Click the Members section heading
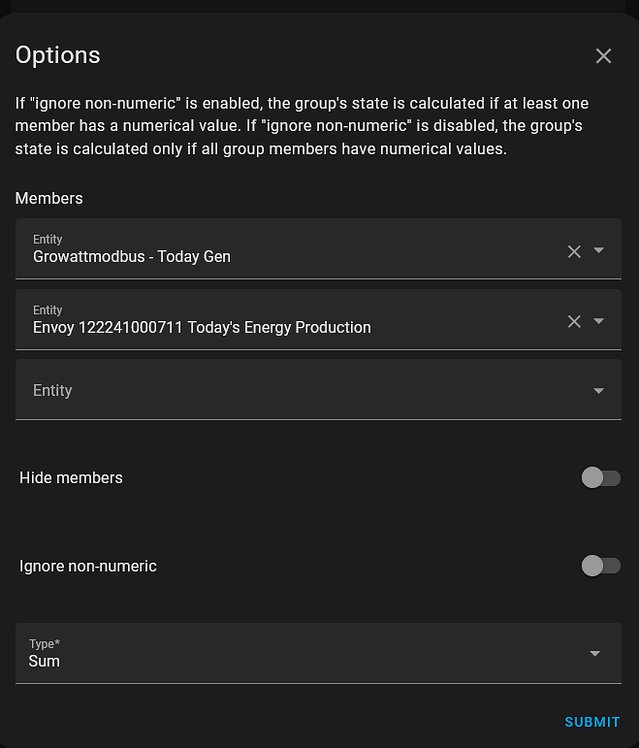Image resolution: width=639 pixels, height=748 pixels. coord(49,198)
